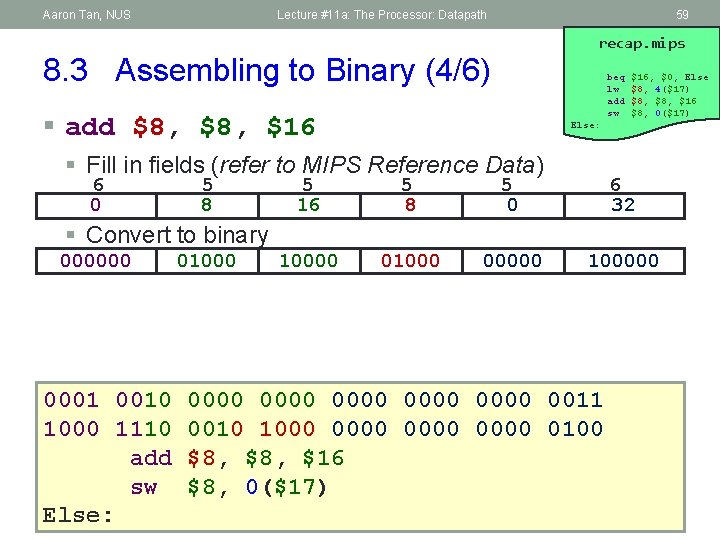Click the red binary cell 01000
The width and height of the screenshot is (720, 540).
pyautogui.click(x=411, y=261)
